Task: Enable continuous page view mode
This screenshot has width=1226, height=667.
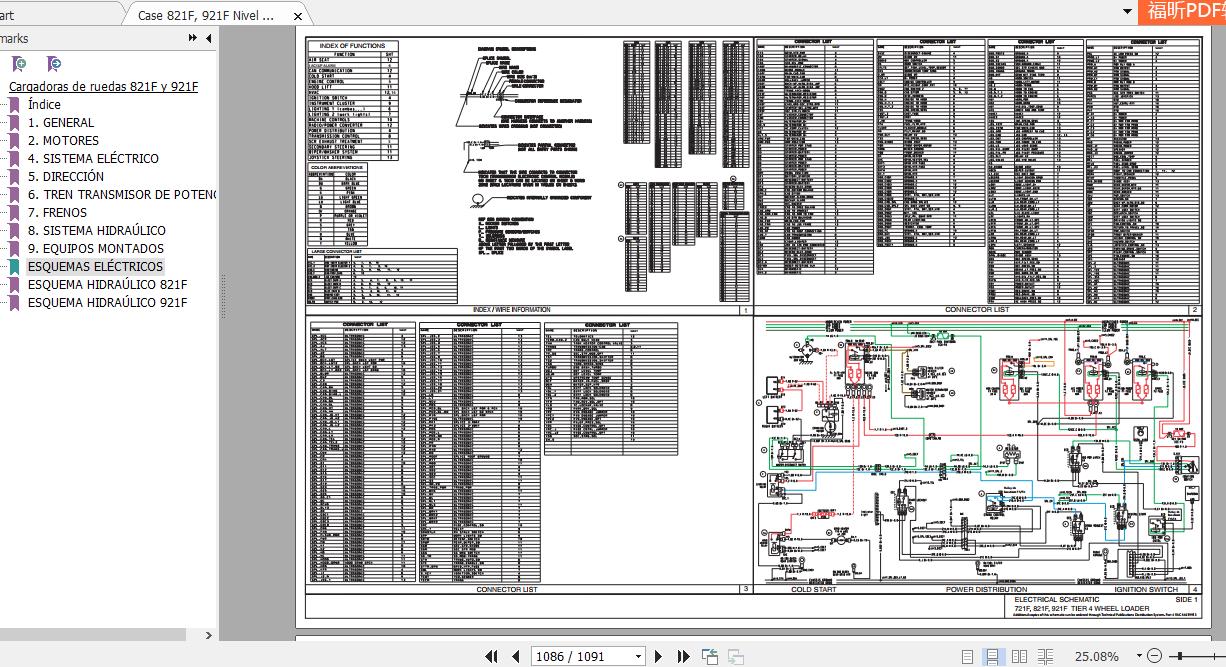Action: point(992,656)
